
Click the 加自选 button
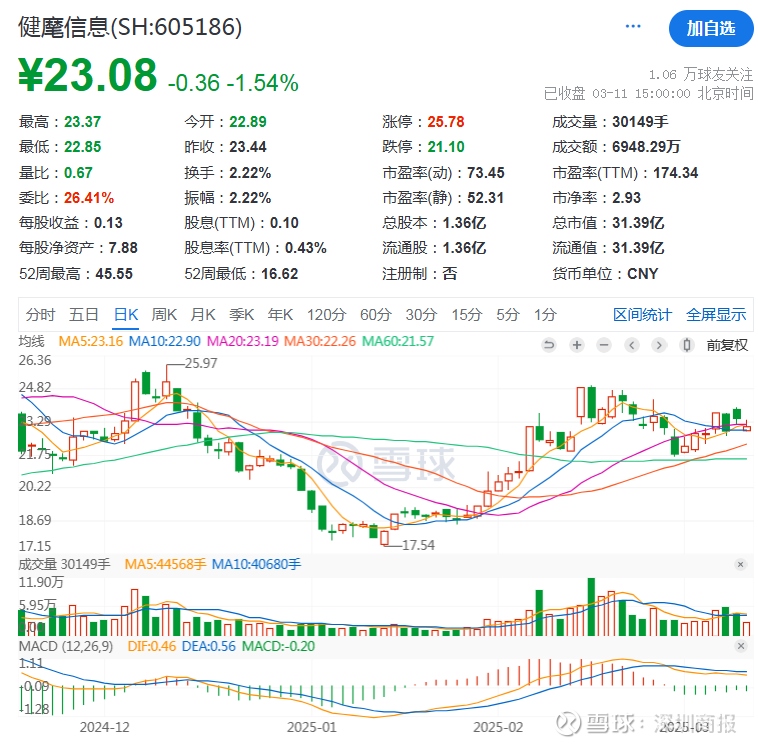(711, 29)
